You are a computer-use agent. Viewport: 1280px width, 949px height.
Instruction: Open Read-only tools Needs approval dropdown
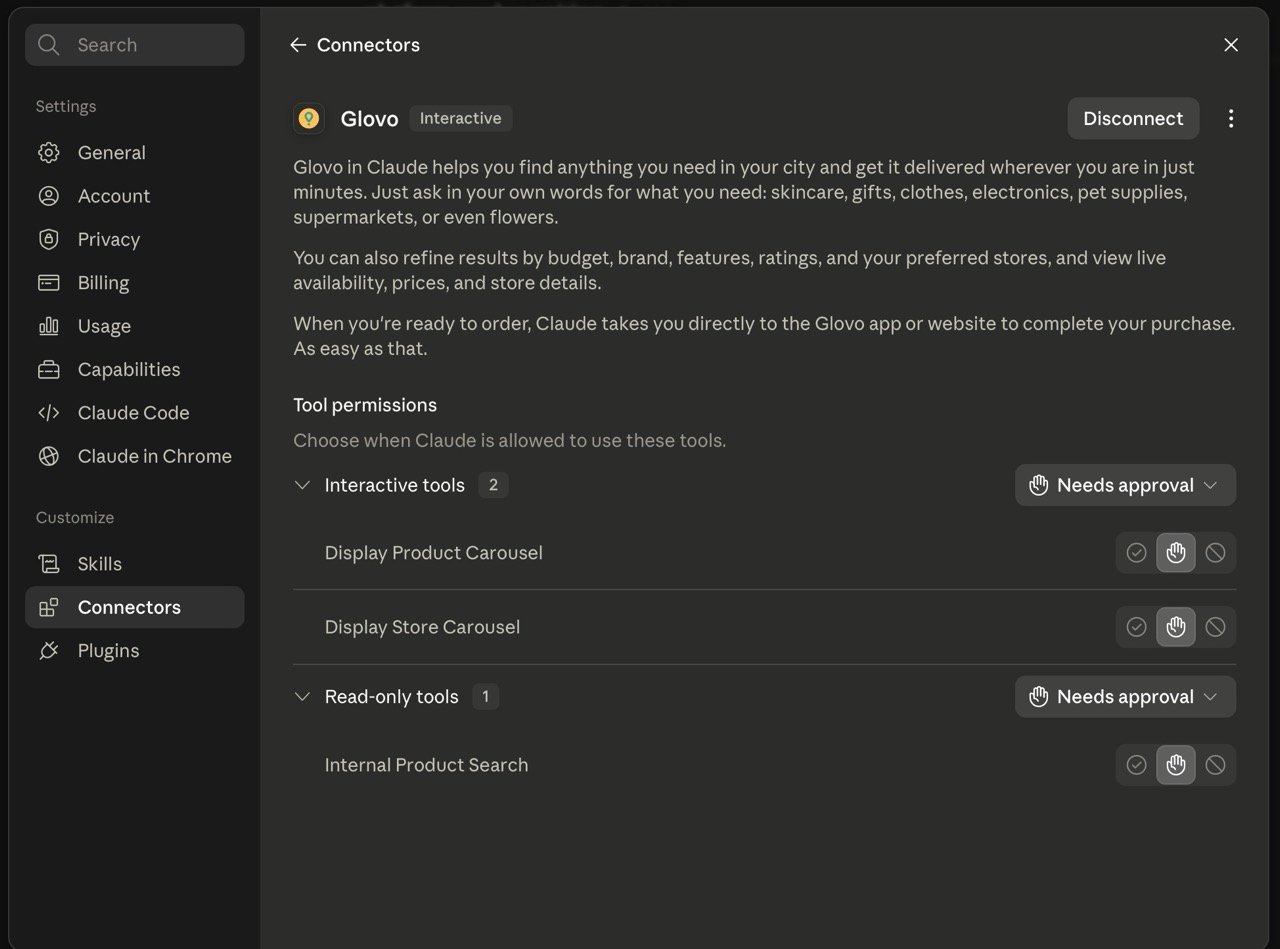pyautogui.click(x=1125, y=697)
